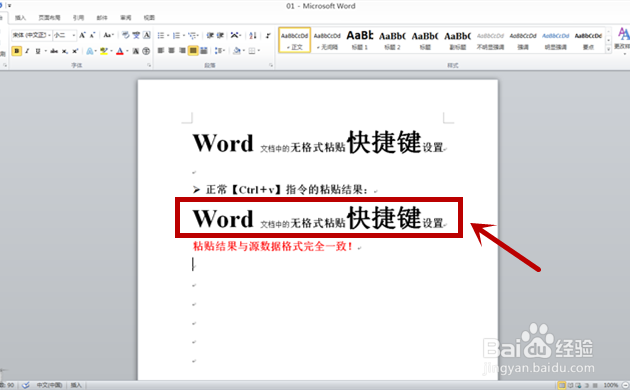This screenshot has height=390, width=630.
Task: Select Print Layout view icon
Action: pyautogui.click(x=562, y=385)
